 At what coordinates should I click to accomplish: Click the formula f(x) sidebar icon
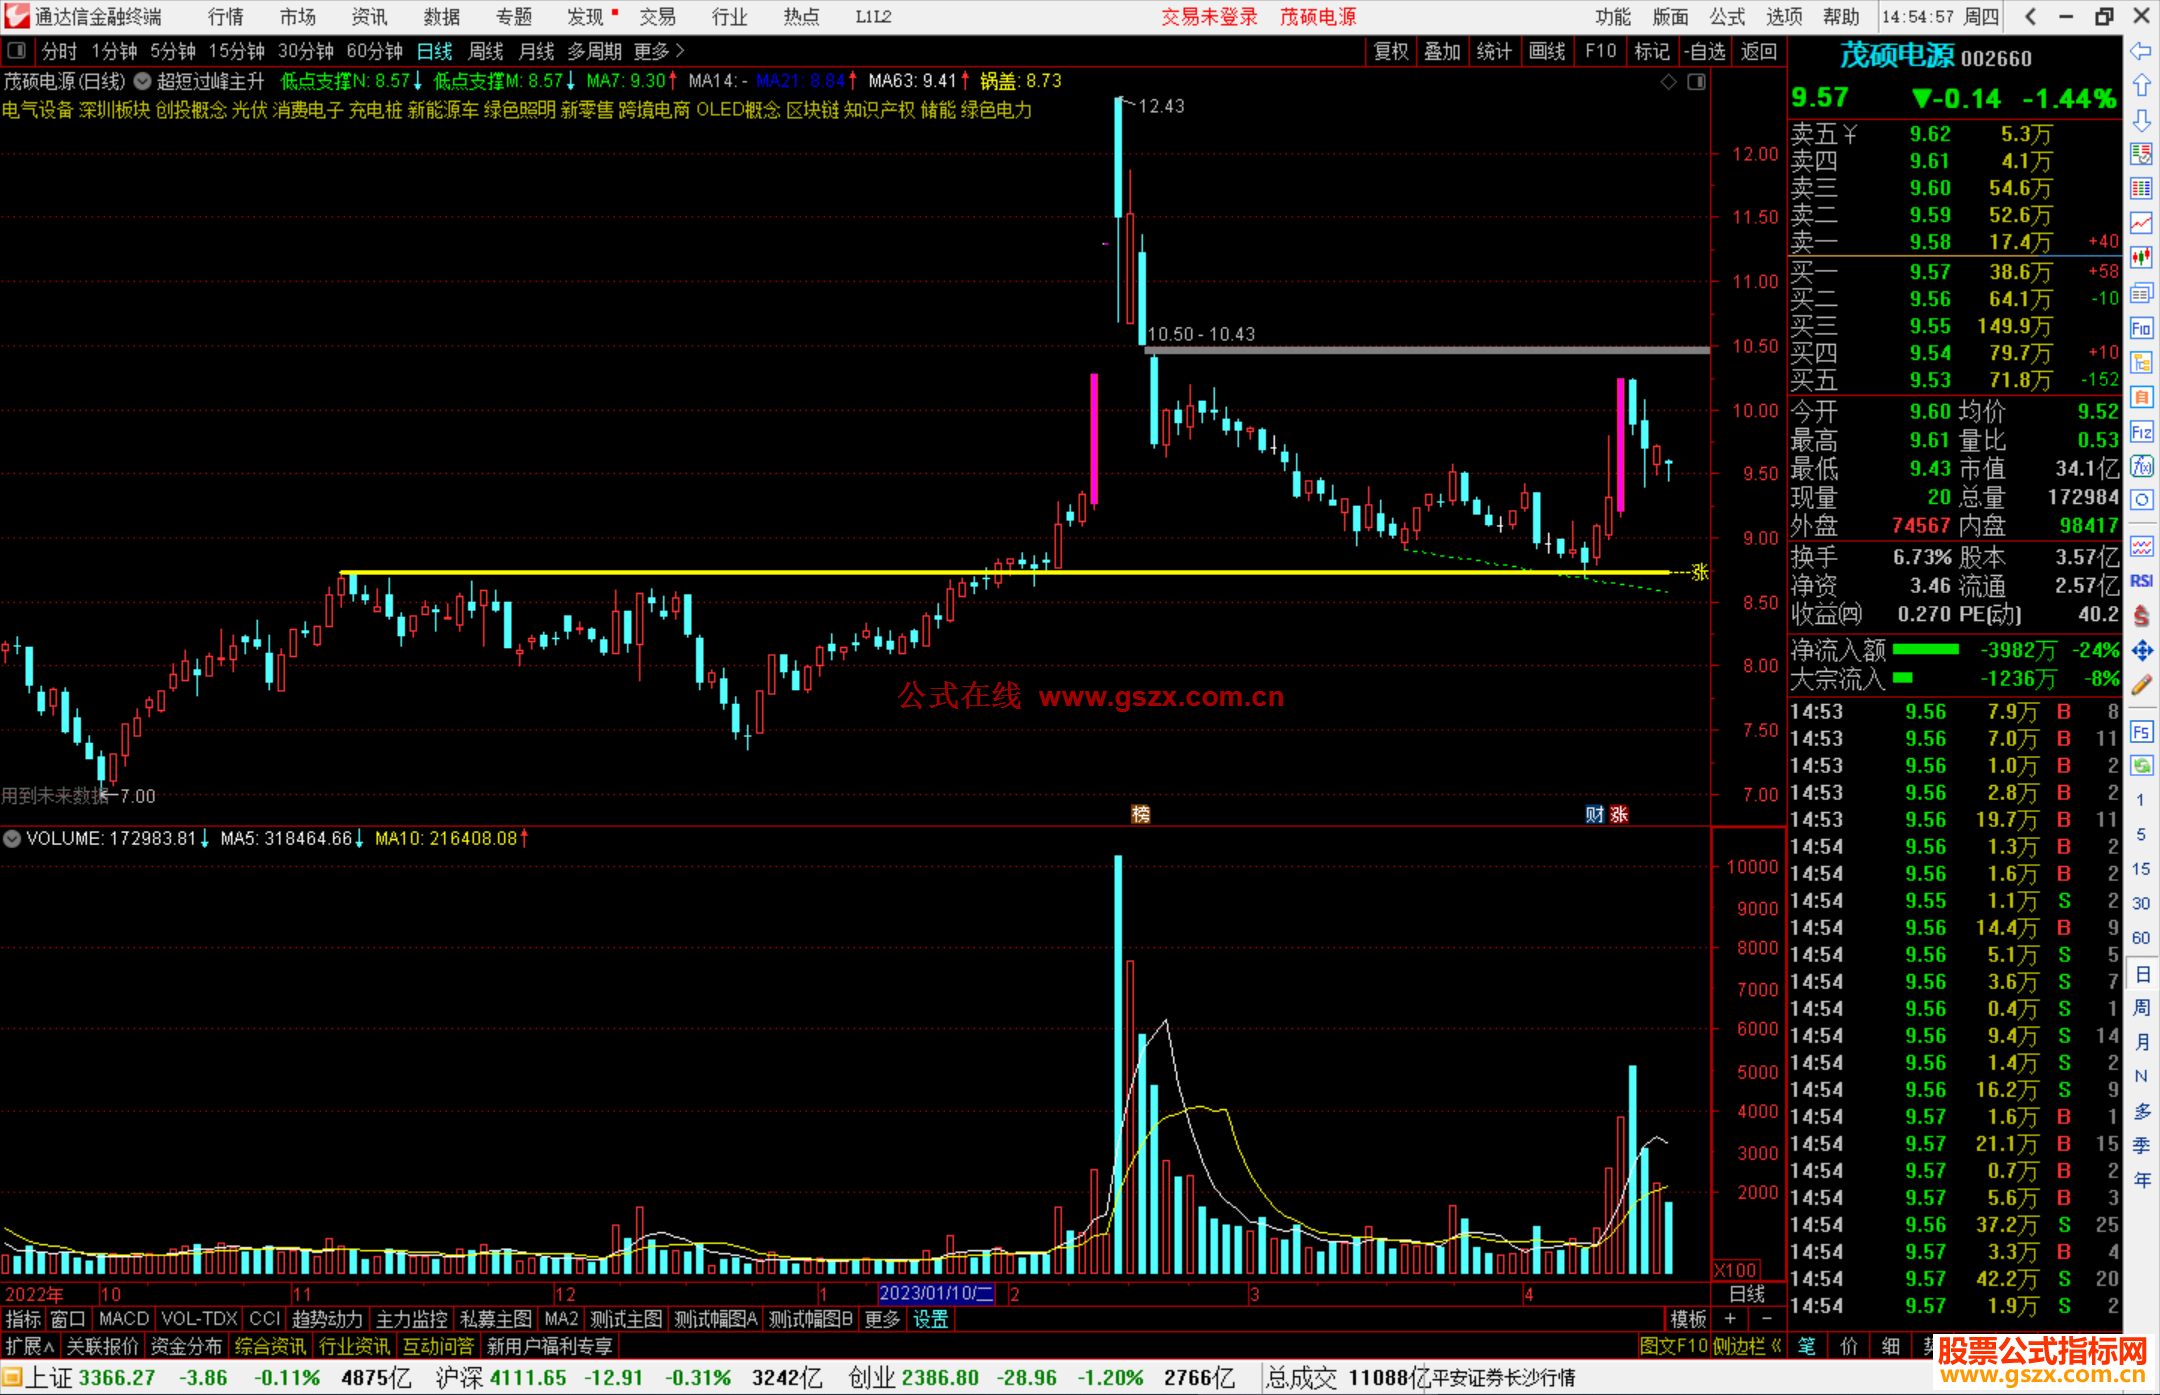(2141, 467)
